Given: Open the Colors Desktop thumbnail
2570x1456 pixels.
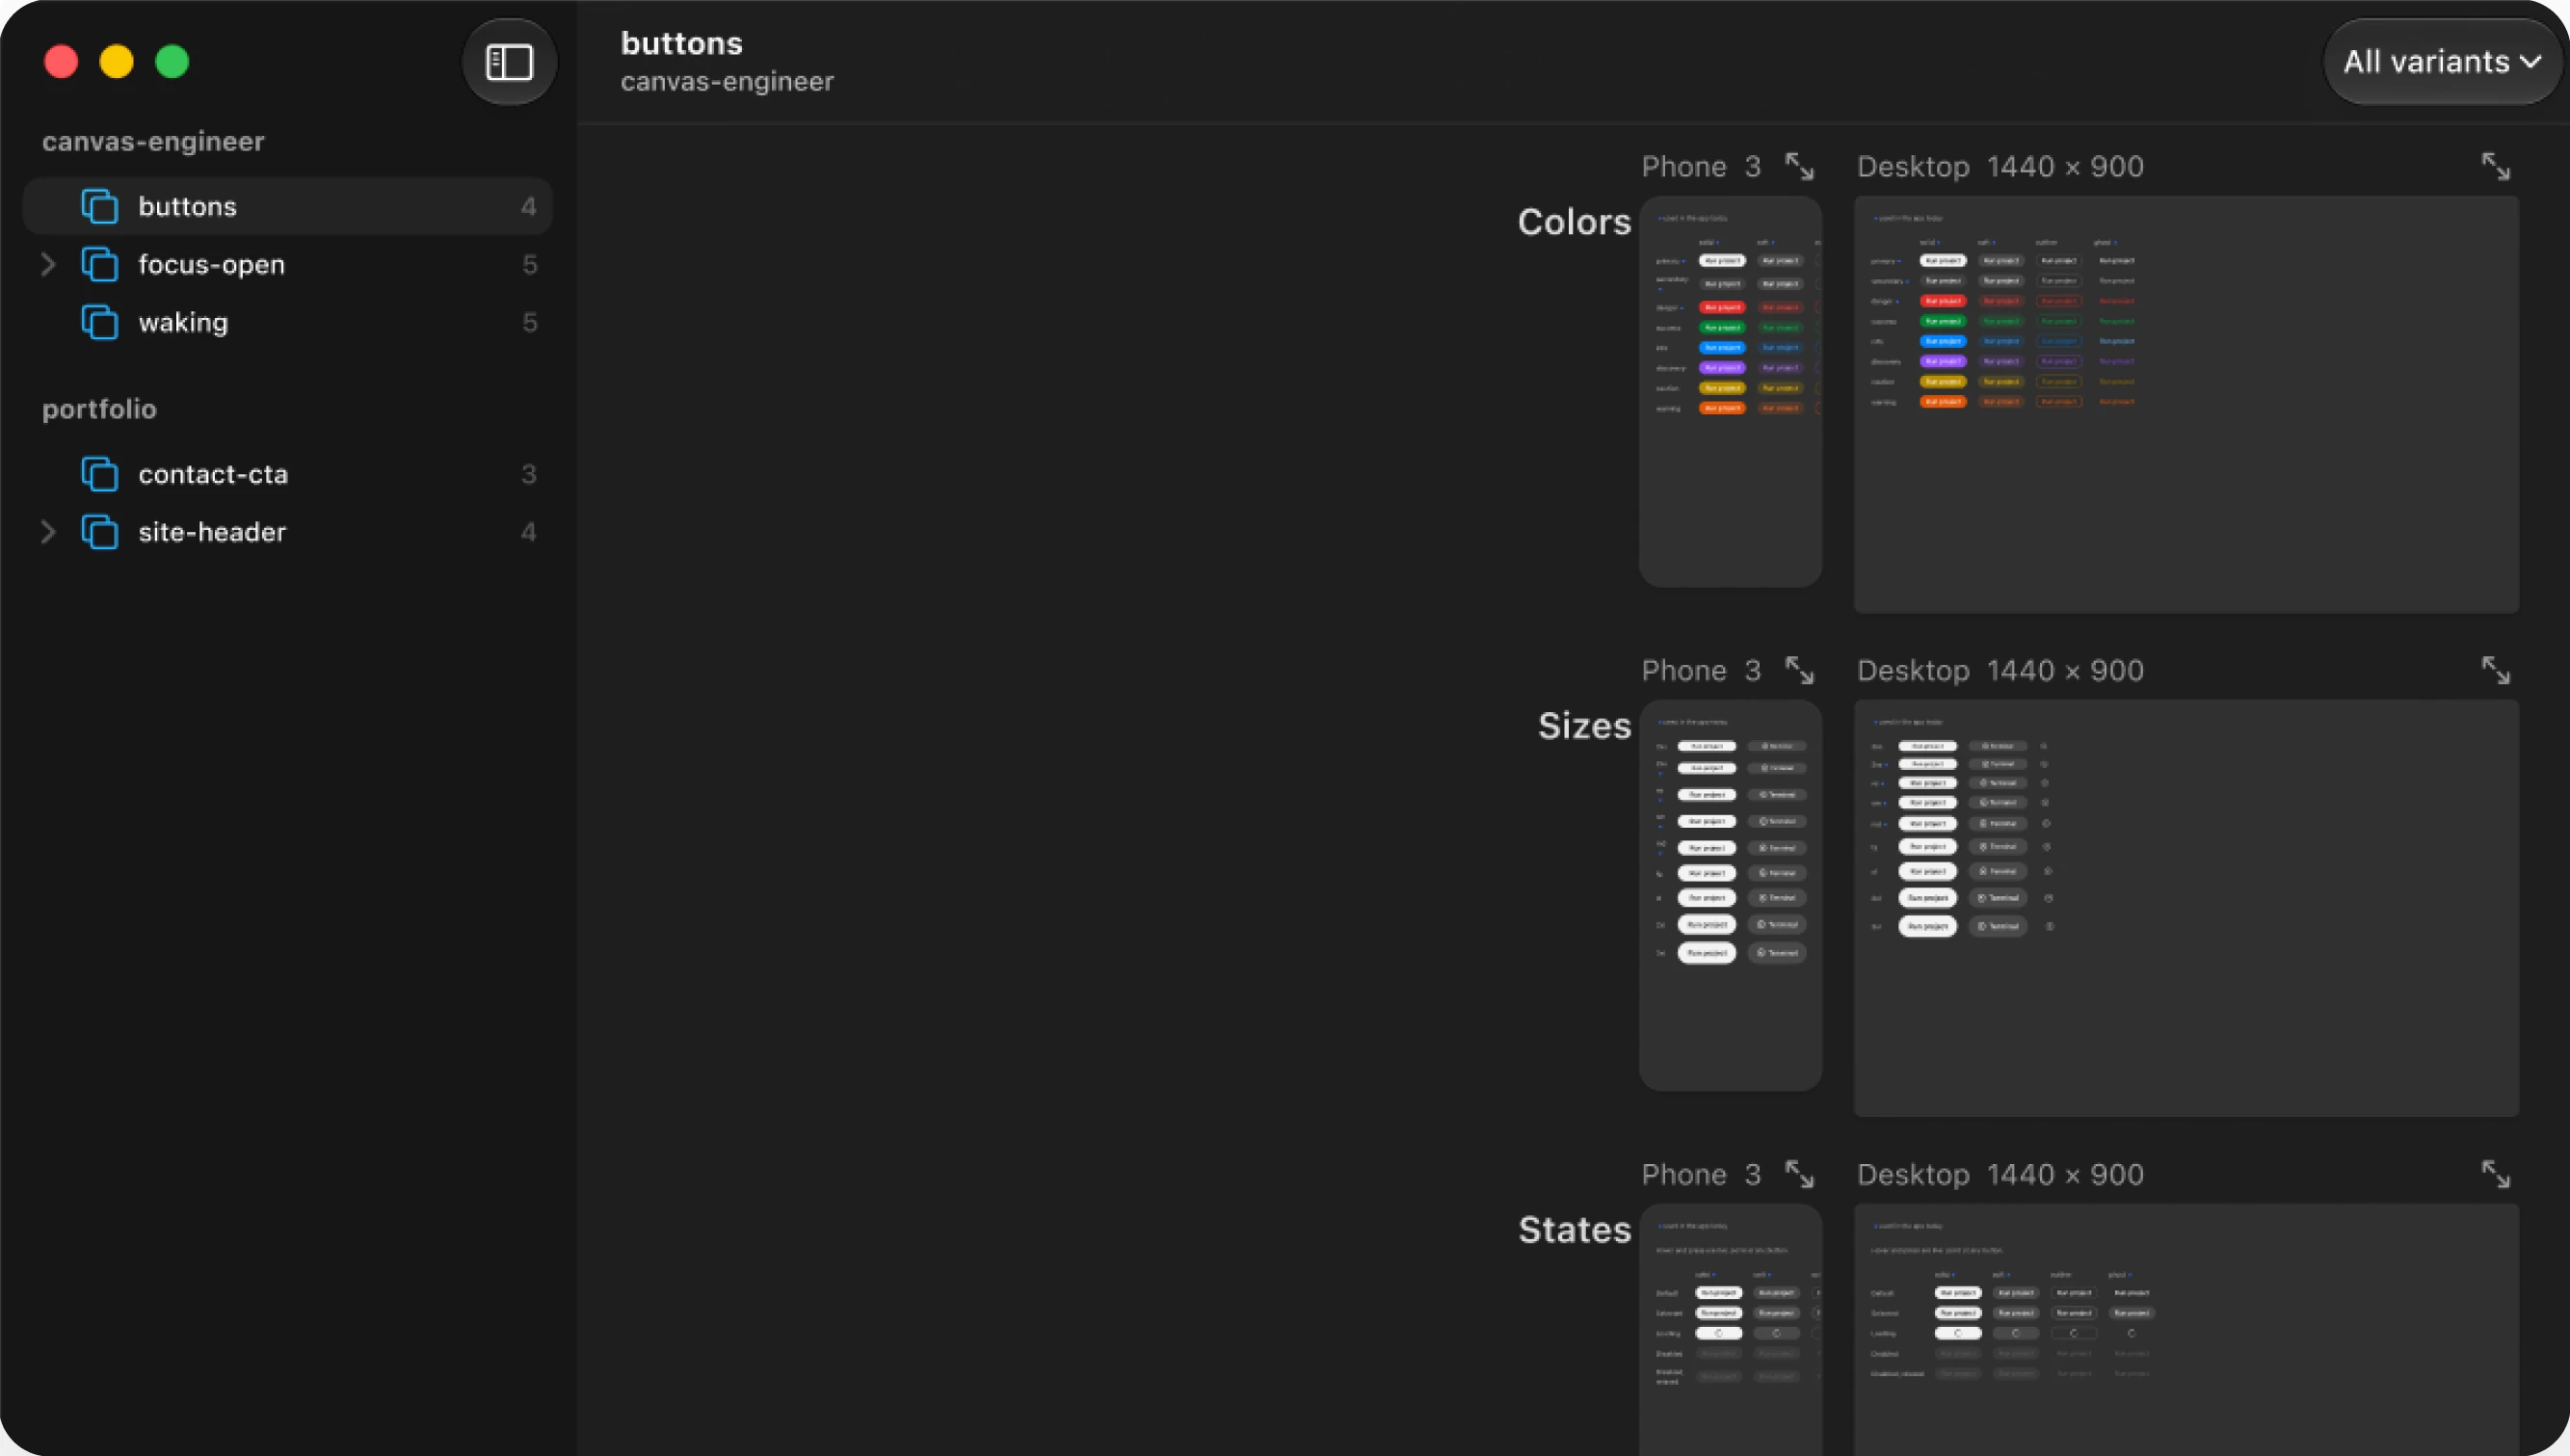Looking at the screenshot, I should click(x=2186, y=404).
